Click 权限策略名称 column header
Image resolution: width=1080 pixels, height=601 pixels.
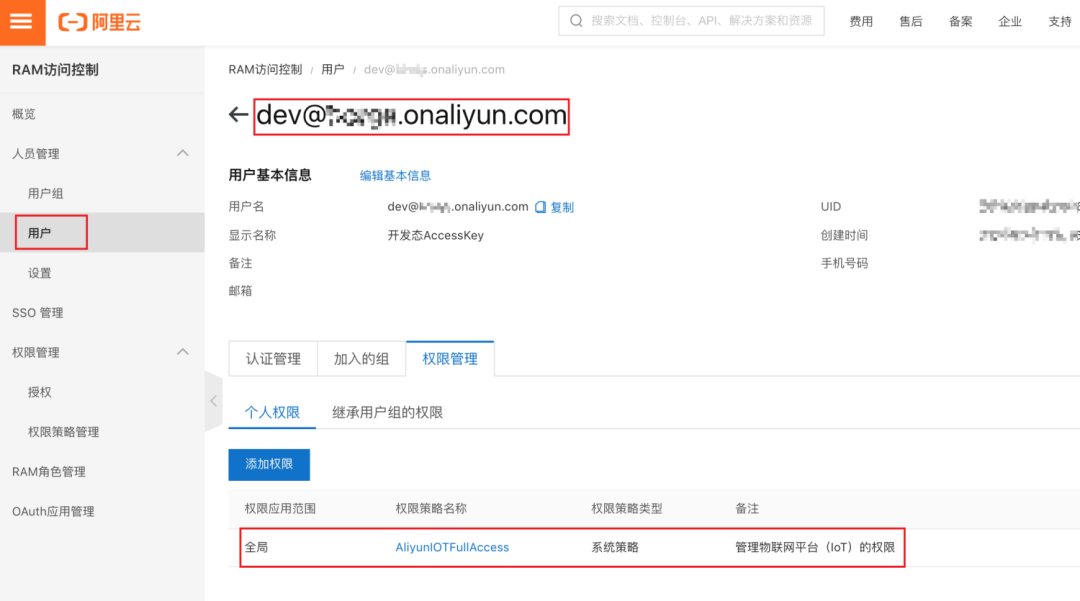[431, 509]
